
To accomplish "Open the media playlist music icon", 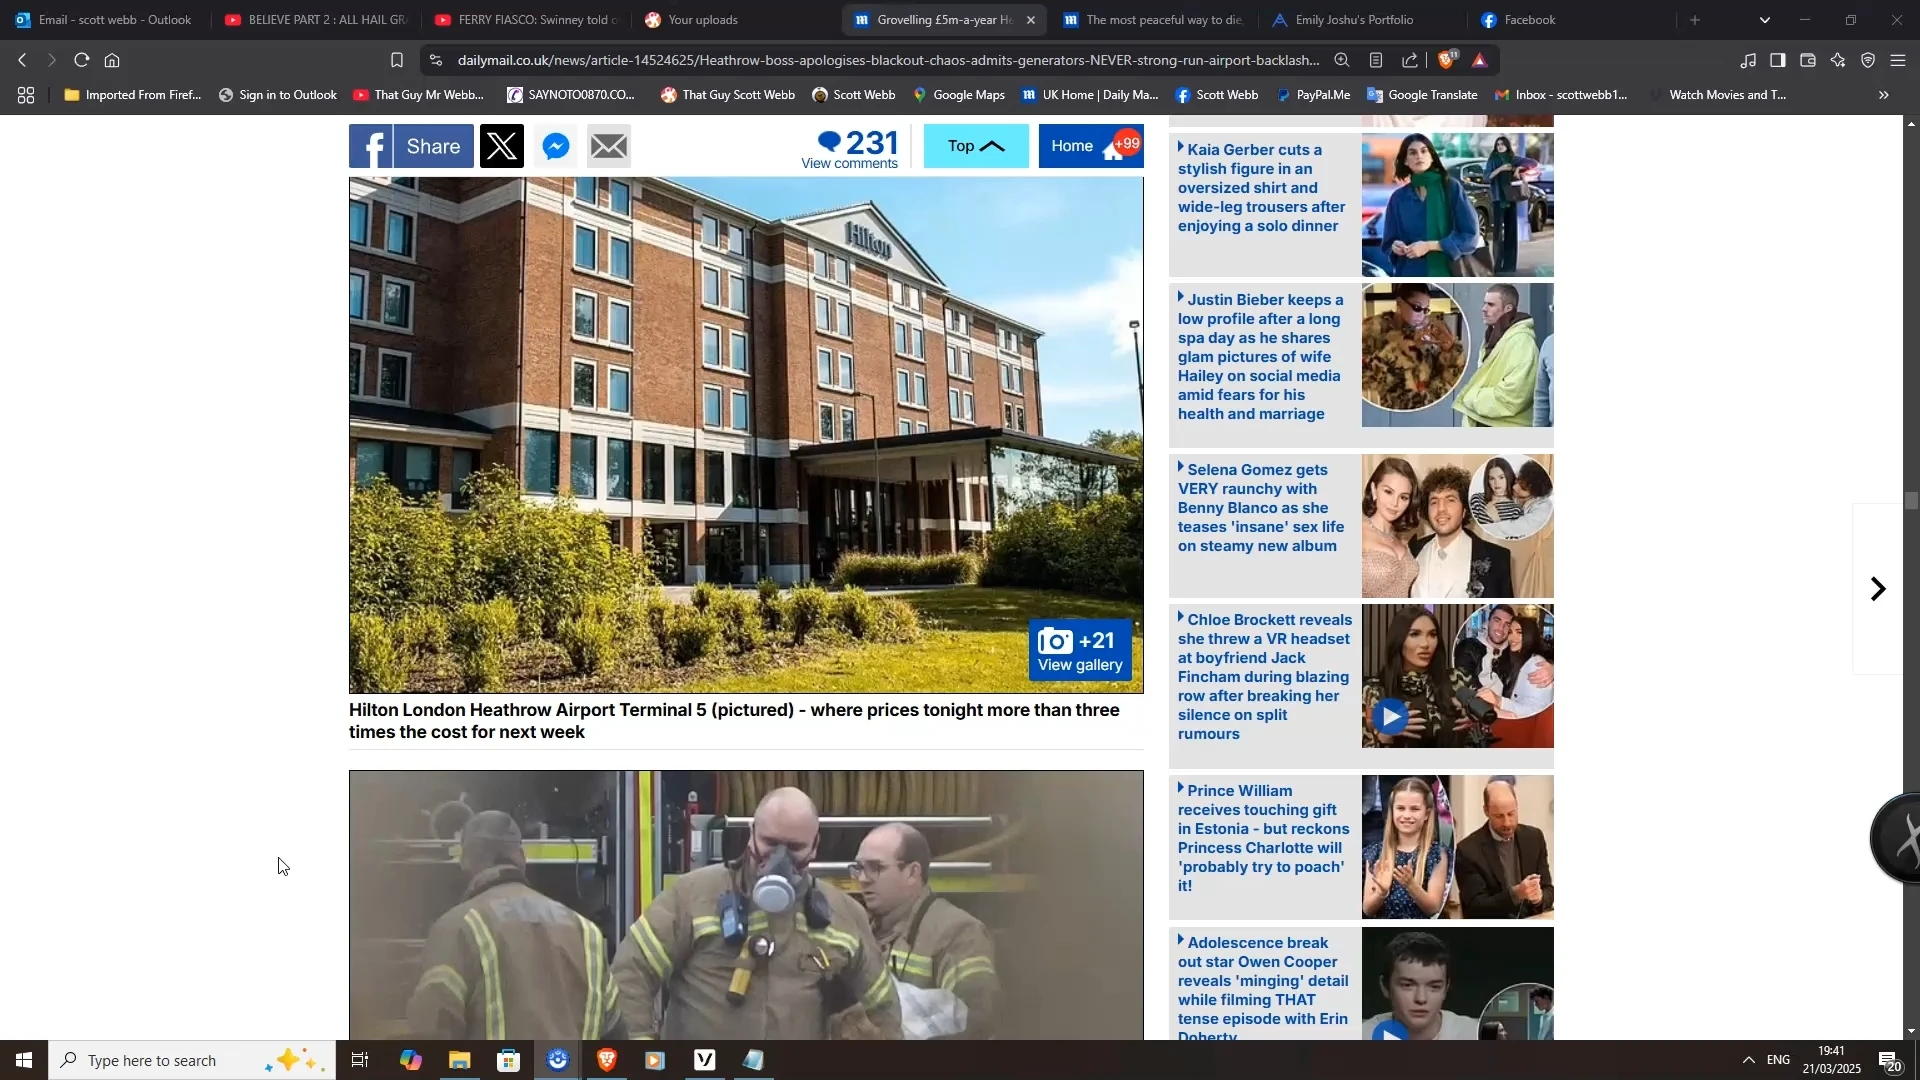I will [1748, 61].
